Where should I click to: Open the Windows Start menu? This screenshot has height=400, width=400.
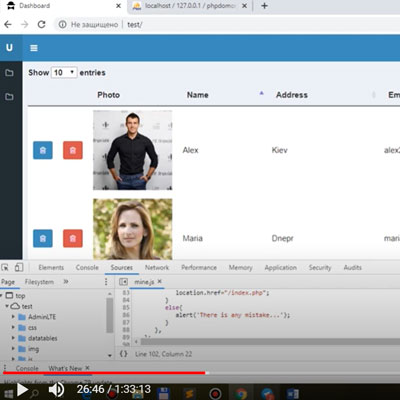coord(8,394)
